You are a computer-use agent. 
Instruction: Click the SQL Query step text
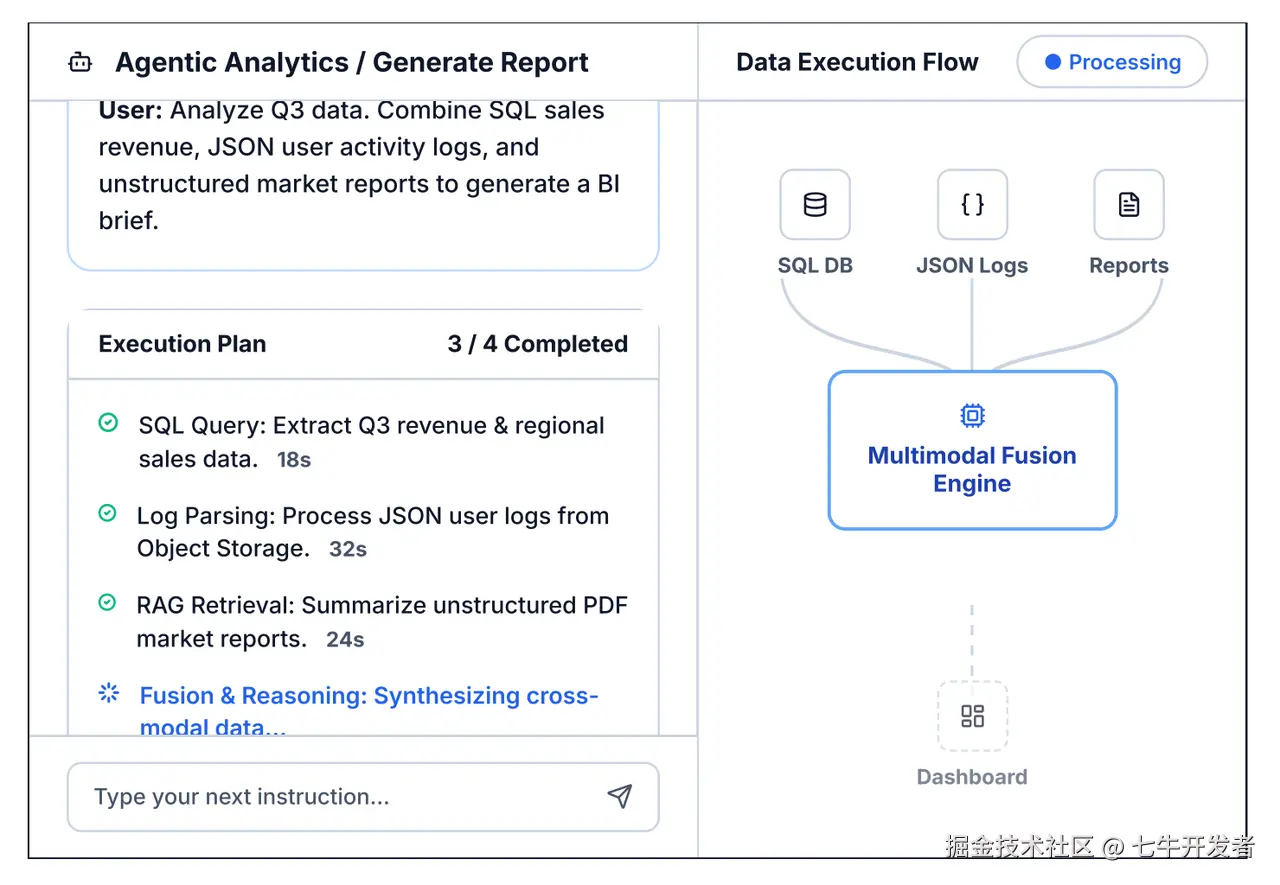point(371,441)
